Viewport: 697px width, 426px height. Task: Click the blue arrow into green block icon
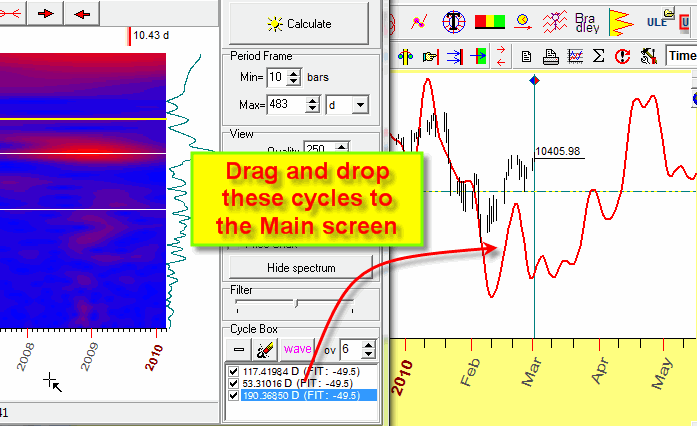pos(478,56)
